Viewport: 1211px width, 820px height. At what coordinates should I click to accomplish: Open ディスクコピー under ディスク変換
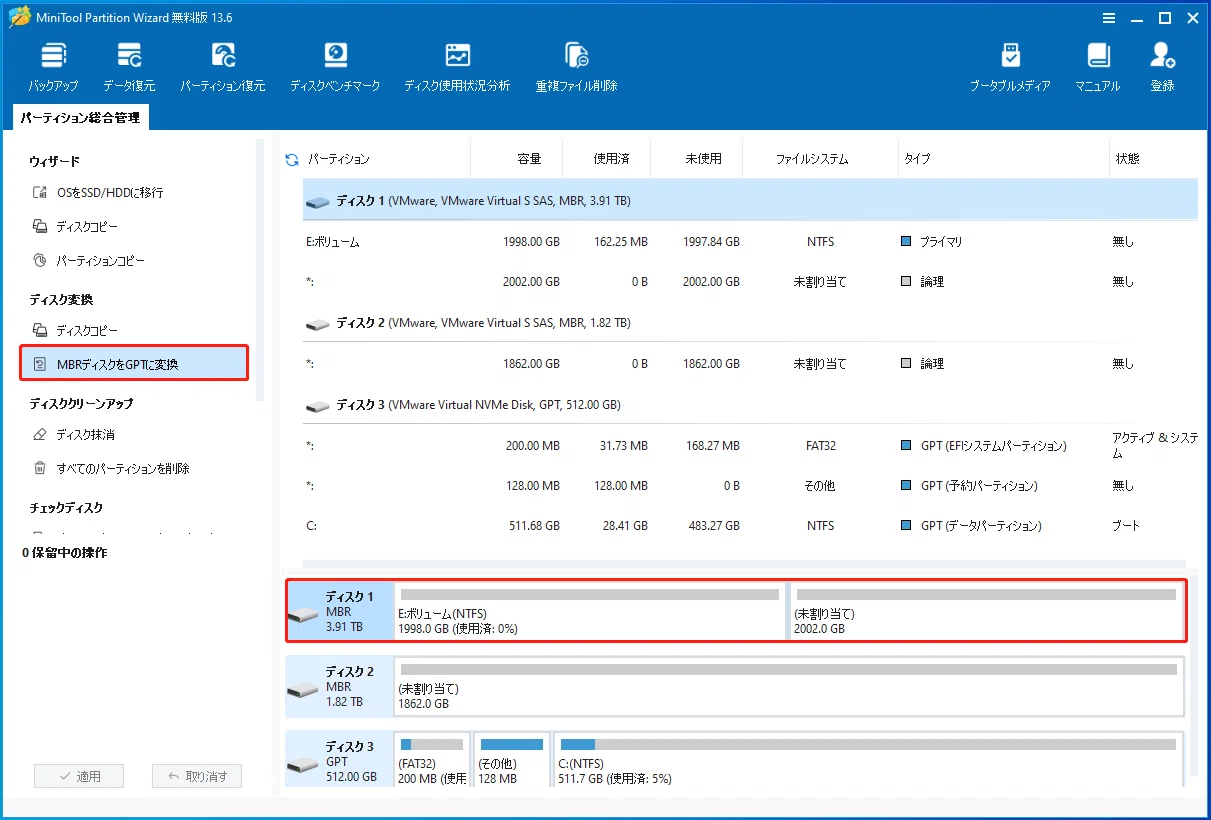pyautogui.click(x=75, y=330)
